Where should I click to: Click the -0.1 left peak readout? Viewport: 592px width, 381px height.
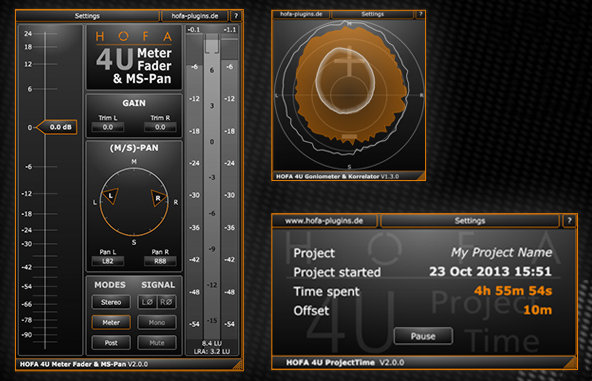coord(194,29)
